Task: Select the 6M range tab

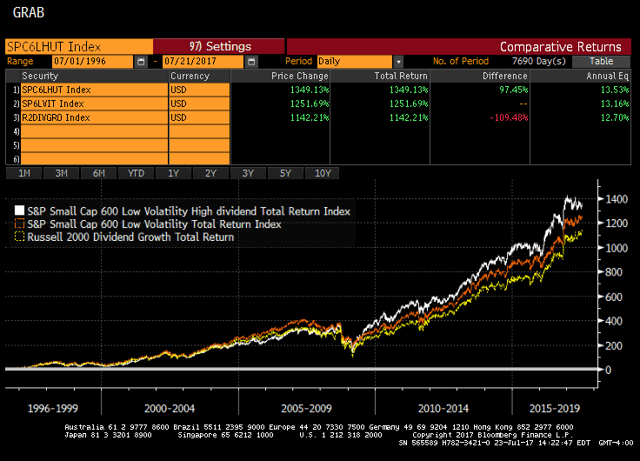Action: pyautogui.click(x=99, y=173)
